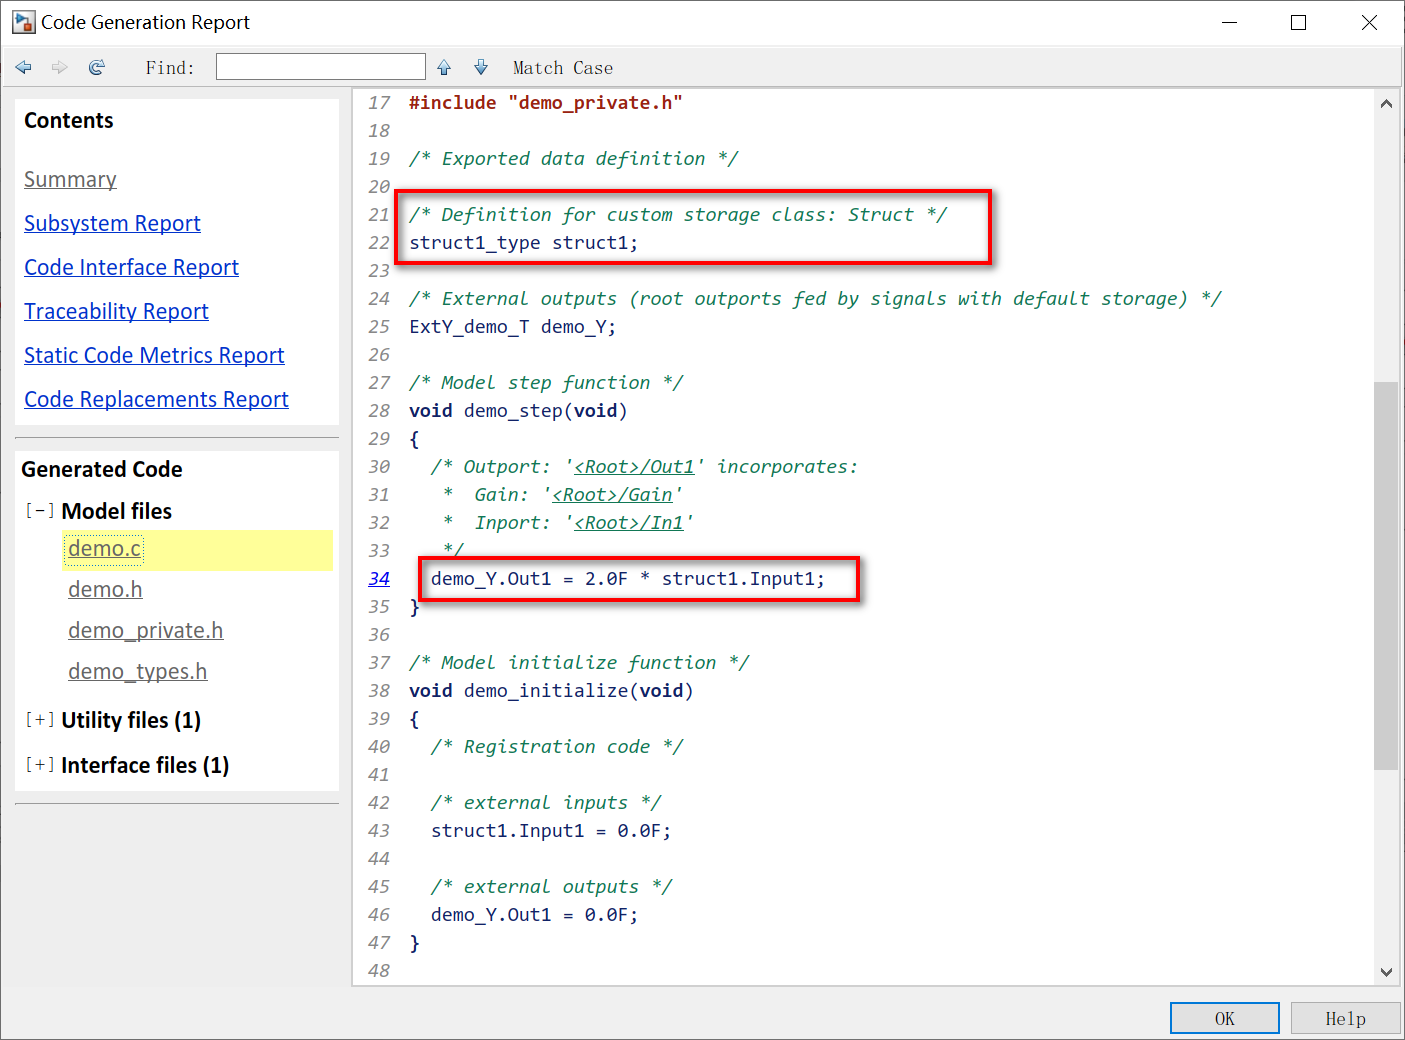
Task: Click the 'void demo_initialize(void)' line
Action: 551,691
